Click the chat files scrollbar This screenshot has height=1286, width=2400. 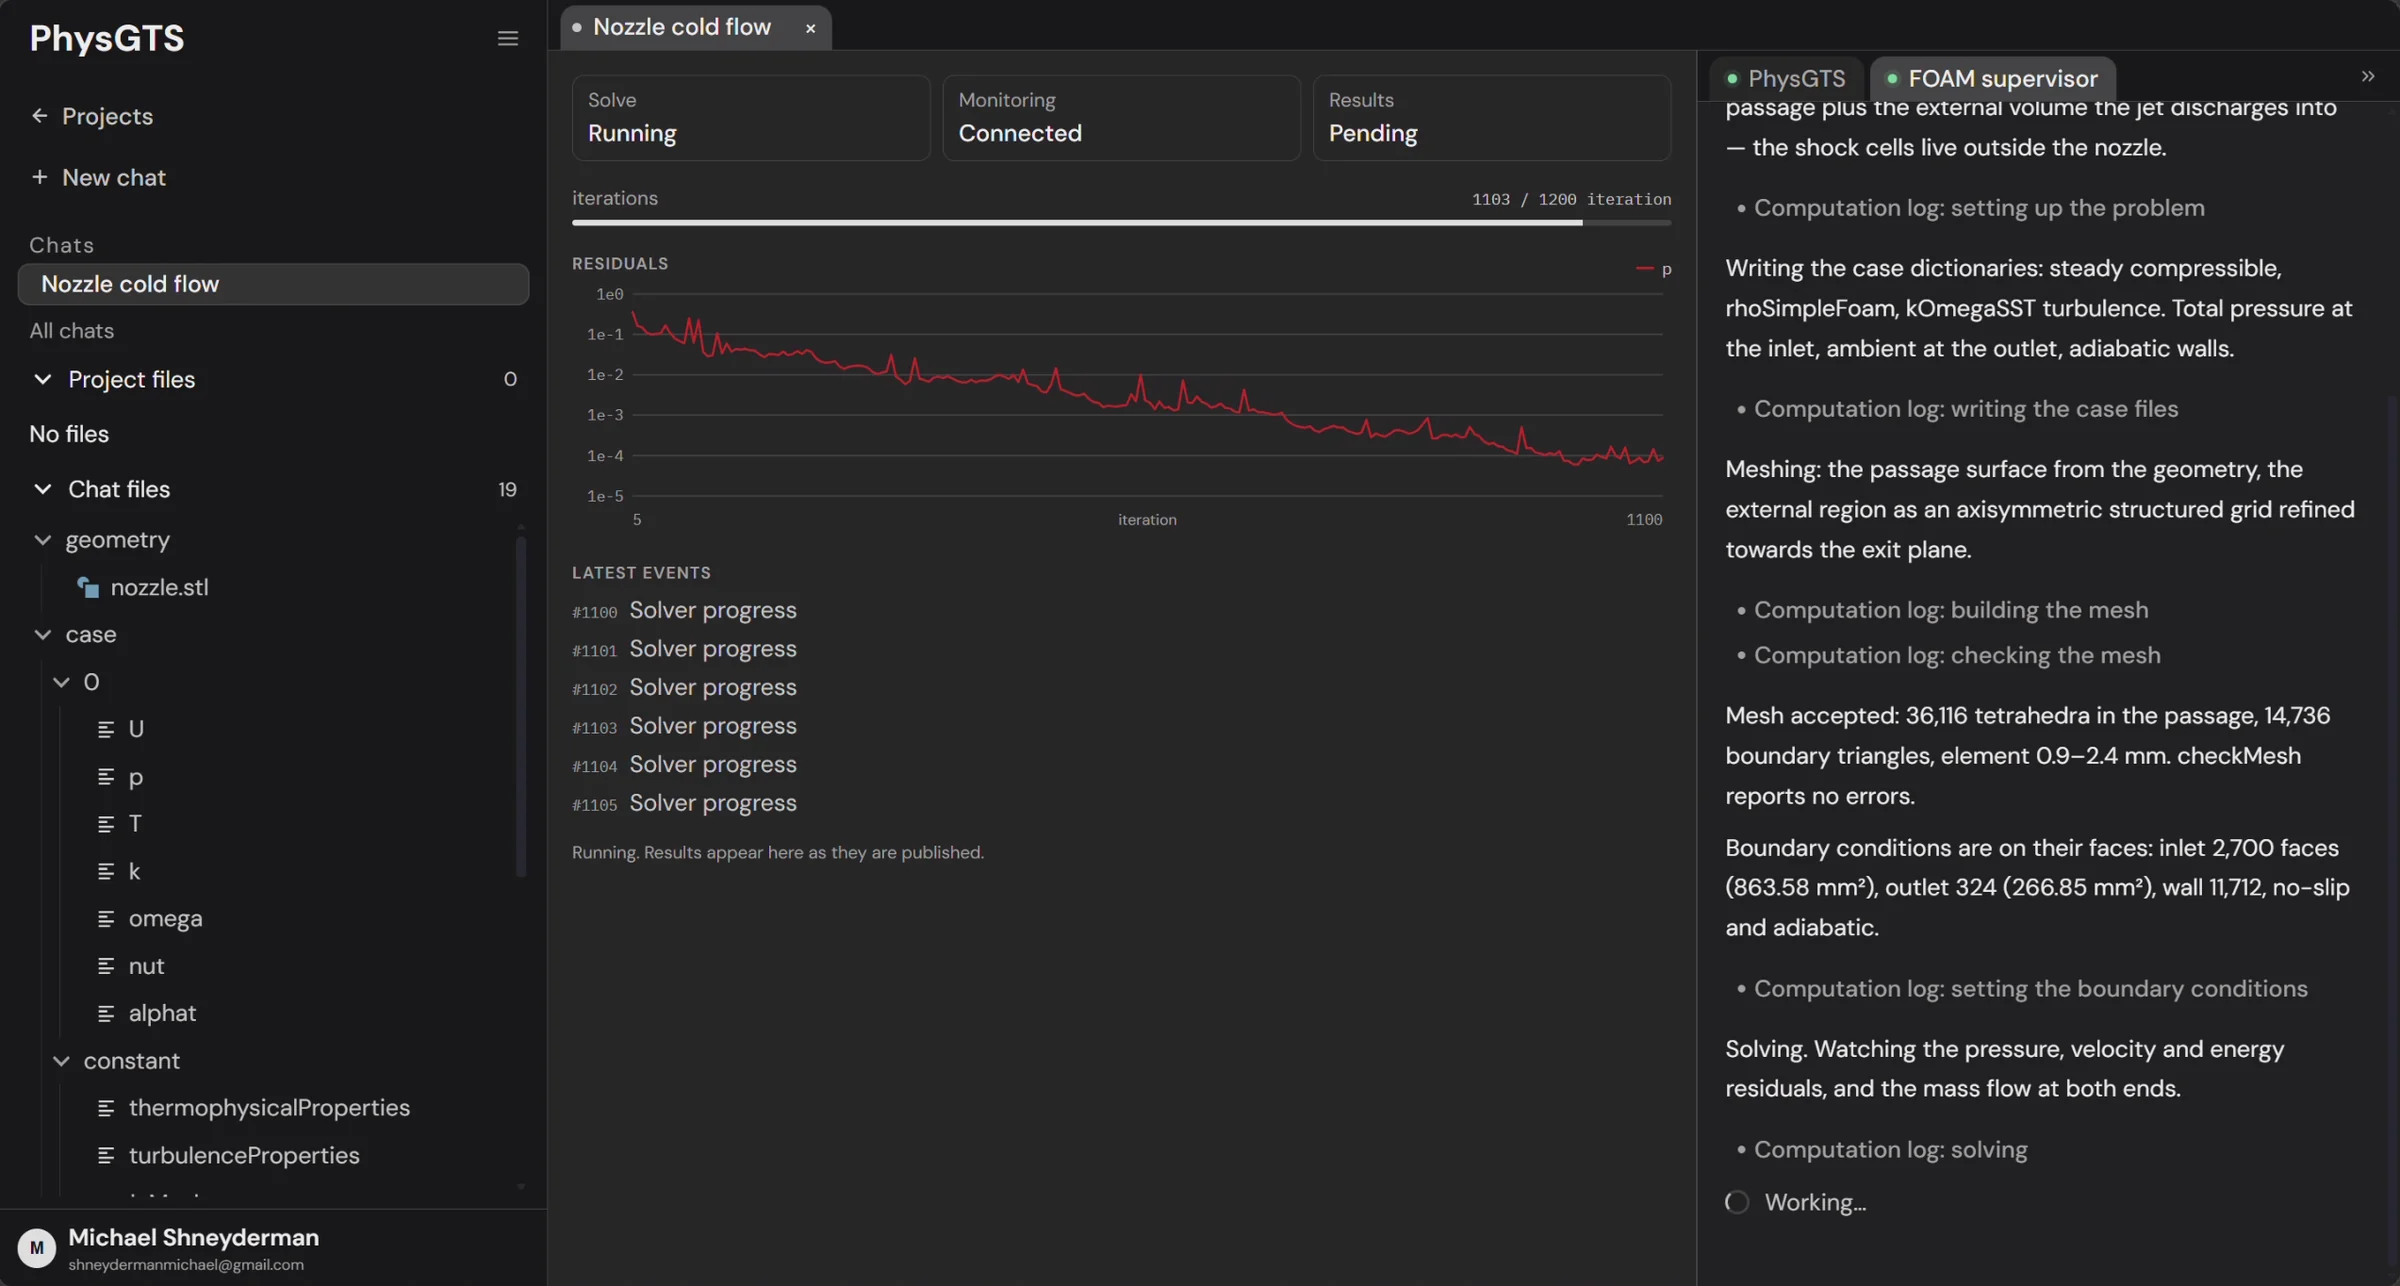[x=520, y=706]
